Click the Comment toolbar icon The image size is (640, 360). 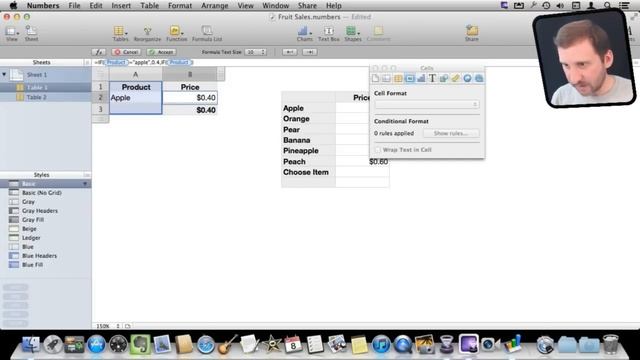coord(378,33)
